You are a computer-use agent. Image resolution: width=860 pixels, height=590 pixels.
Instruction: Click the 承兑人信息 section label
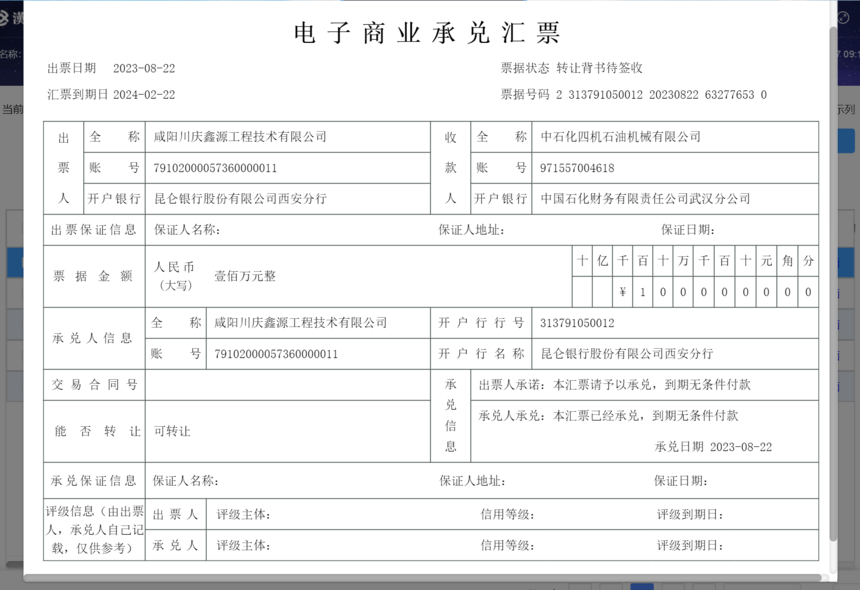point(92,338)
